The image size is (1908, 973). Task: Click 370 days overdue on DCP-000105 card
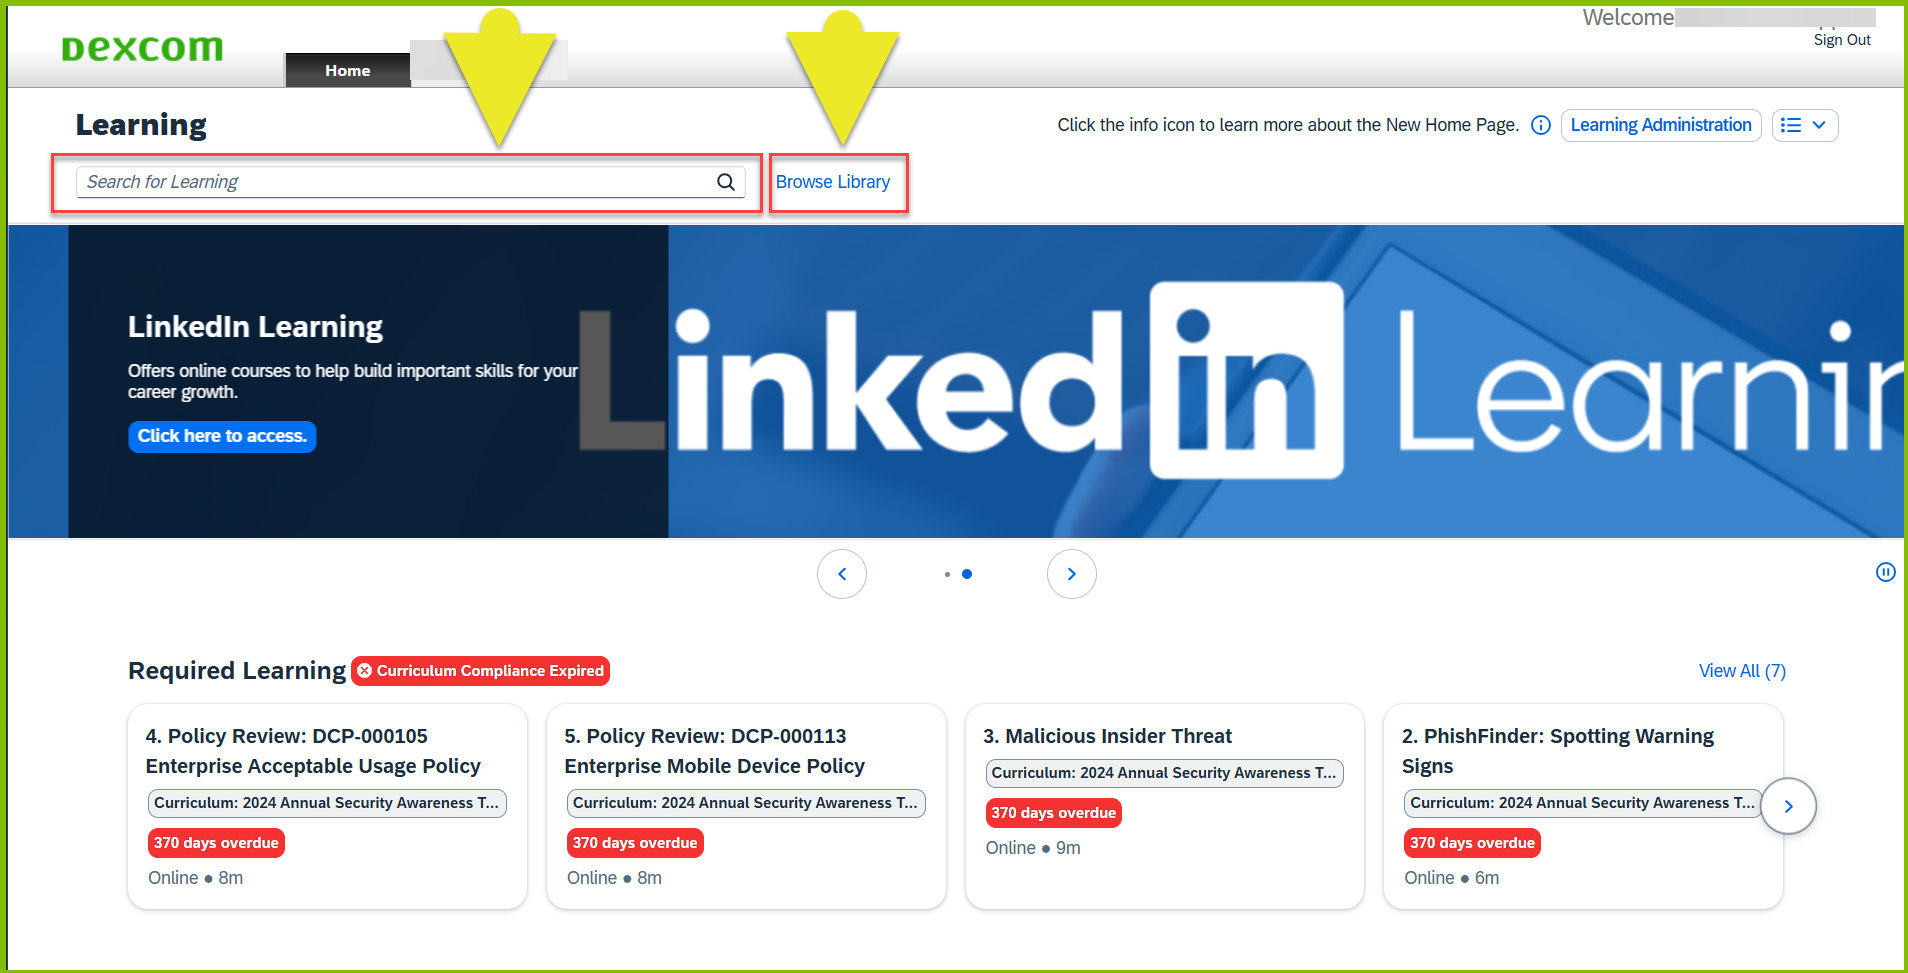pyautogui.click(x=216, y=843)
